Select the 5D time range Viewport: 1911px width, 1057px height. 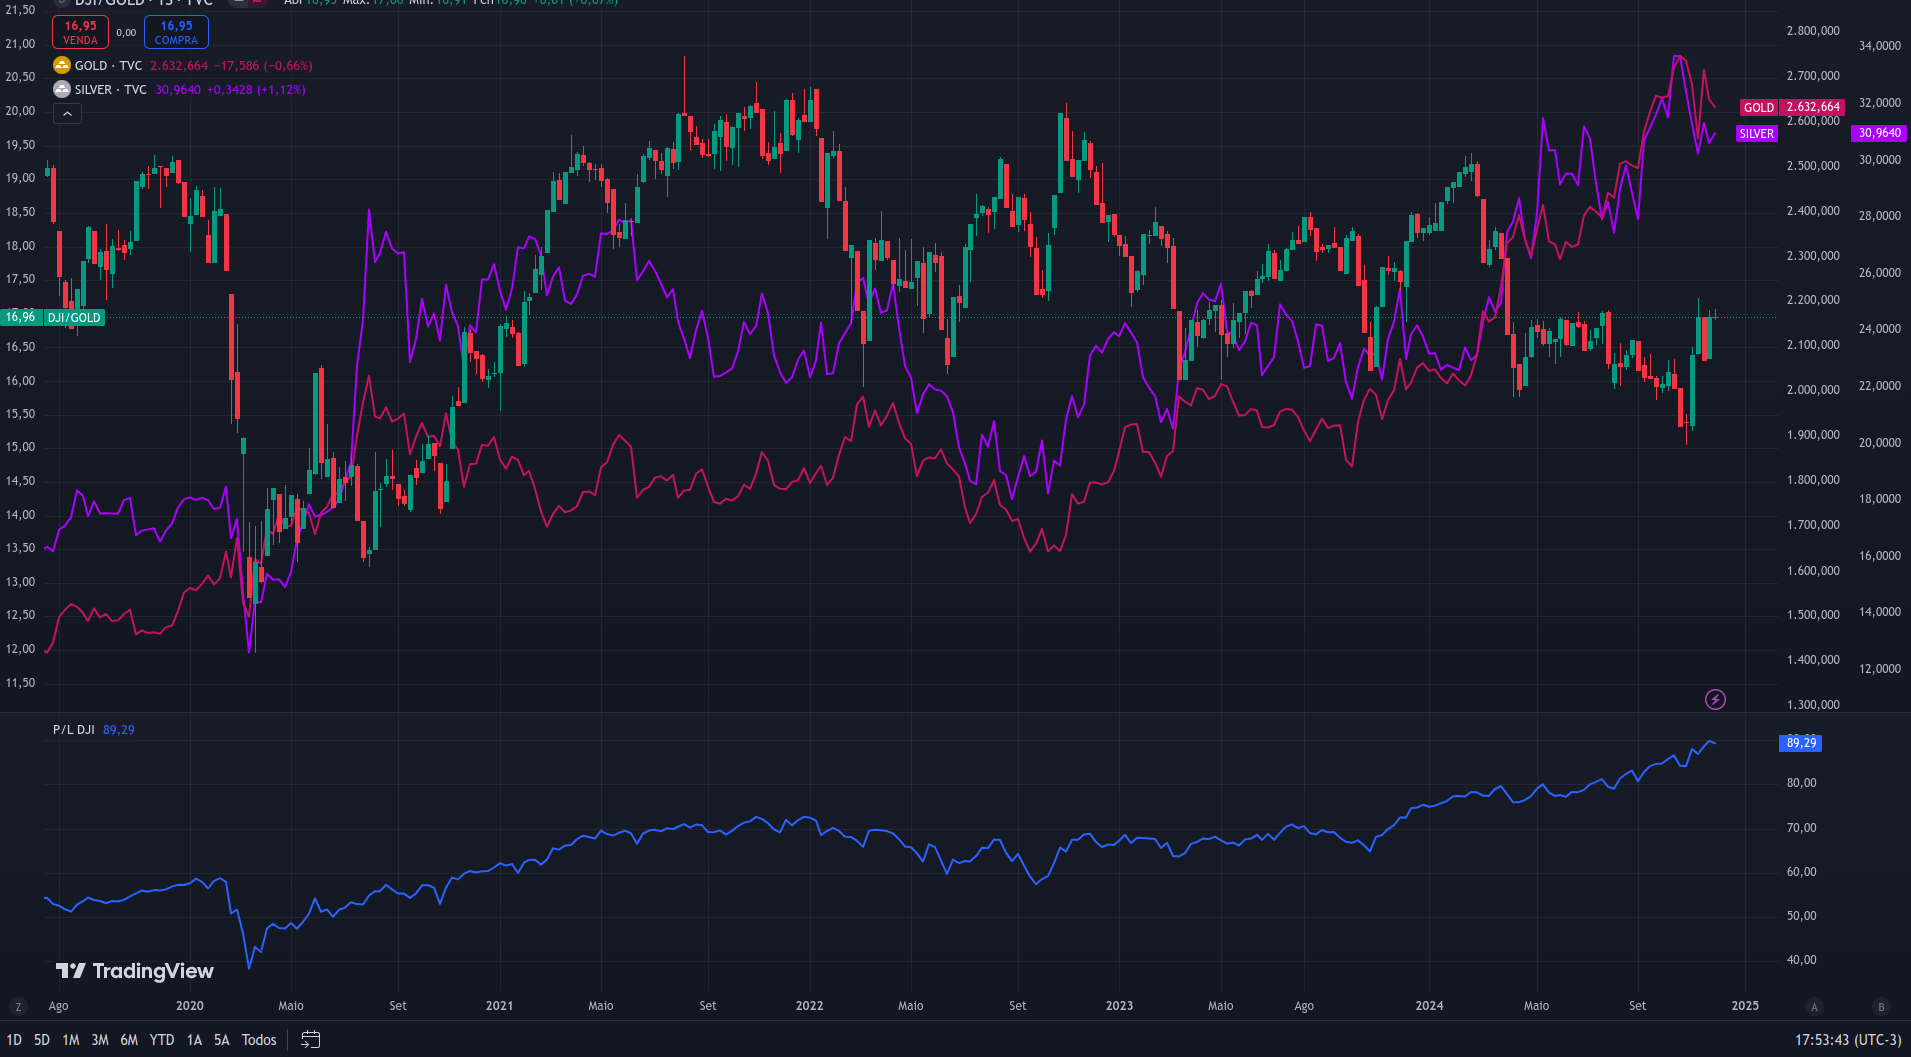42,1040
